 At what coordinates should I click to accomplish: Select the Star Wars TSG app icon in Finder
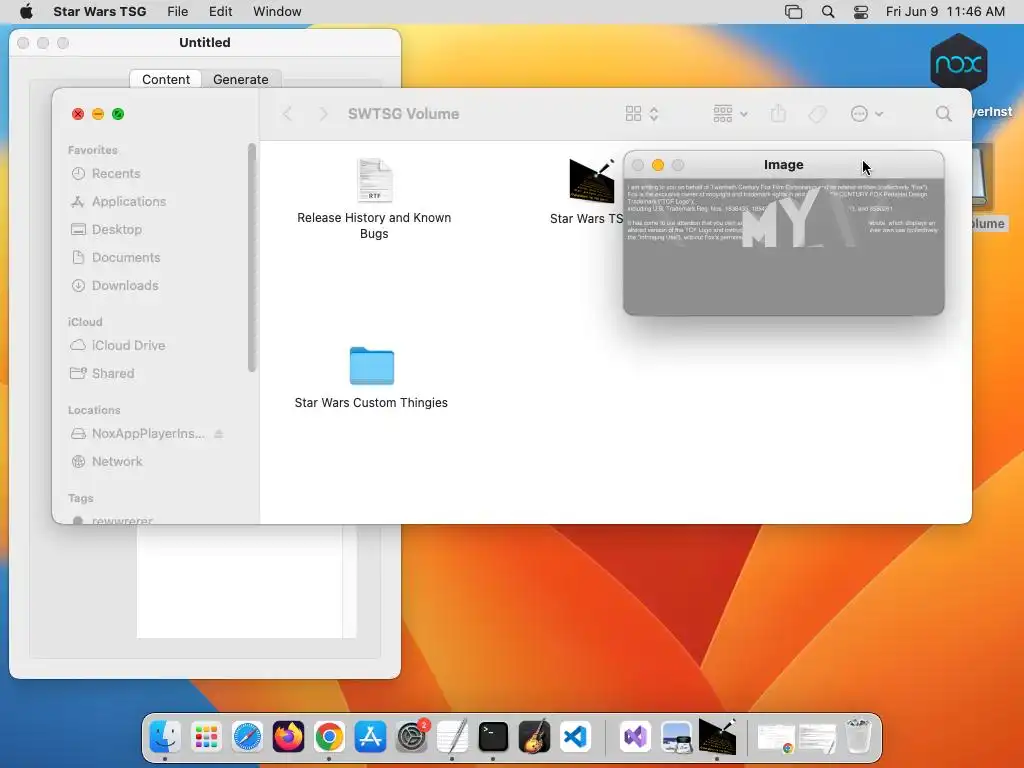tap(591, 181)
